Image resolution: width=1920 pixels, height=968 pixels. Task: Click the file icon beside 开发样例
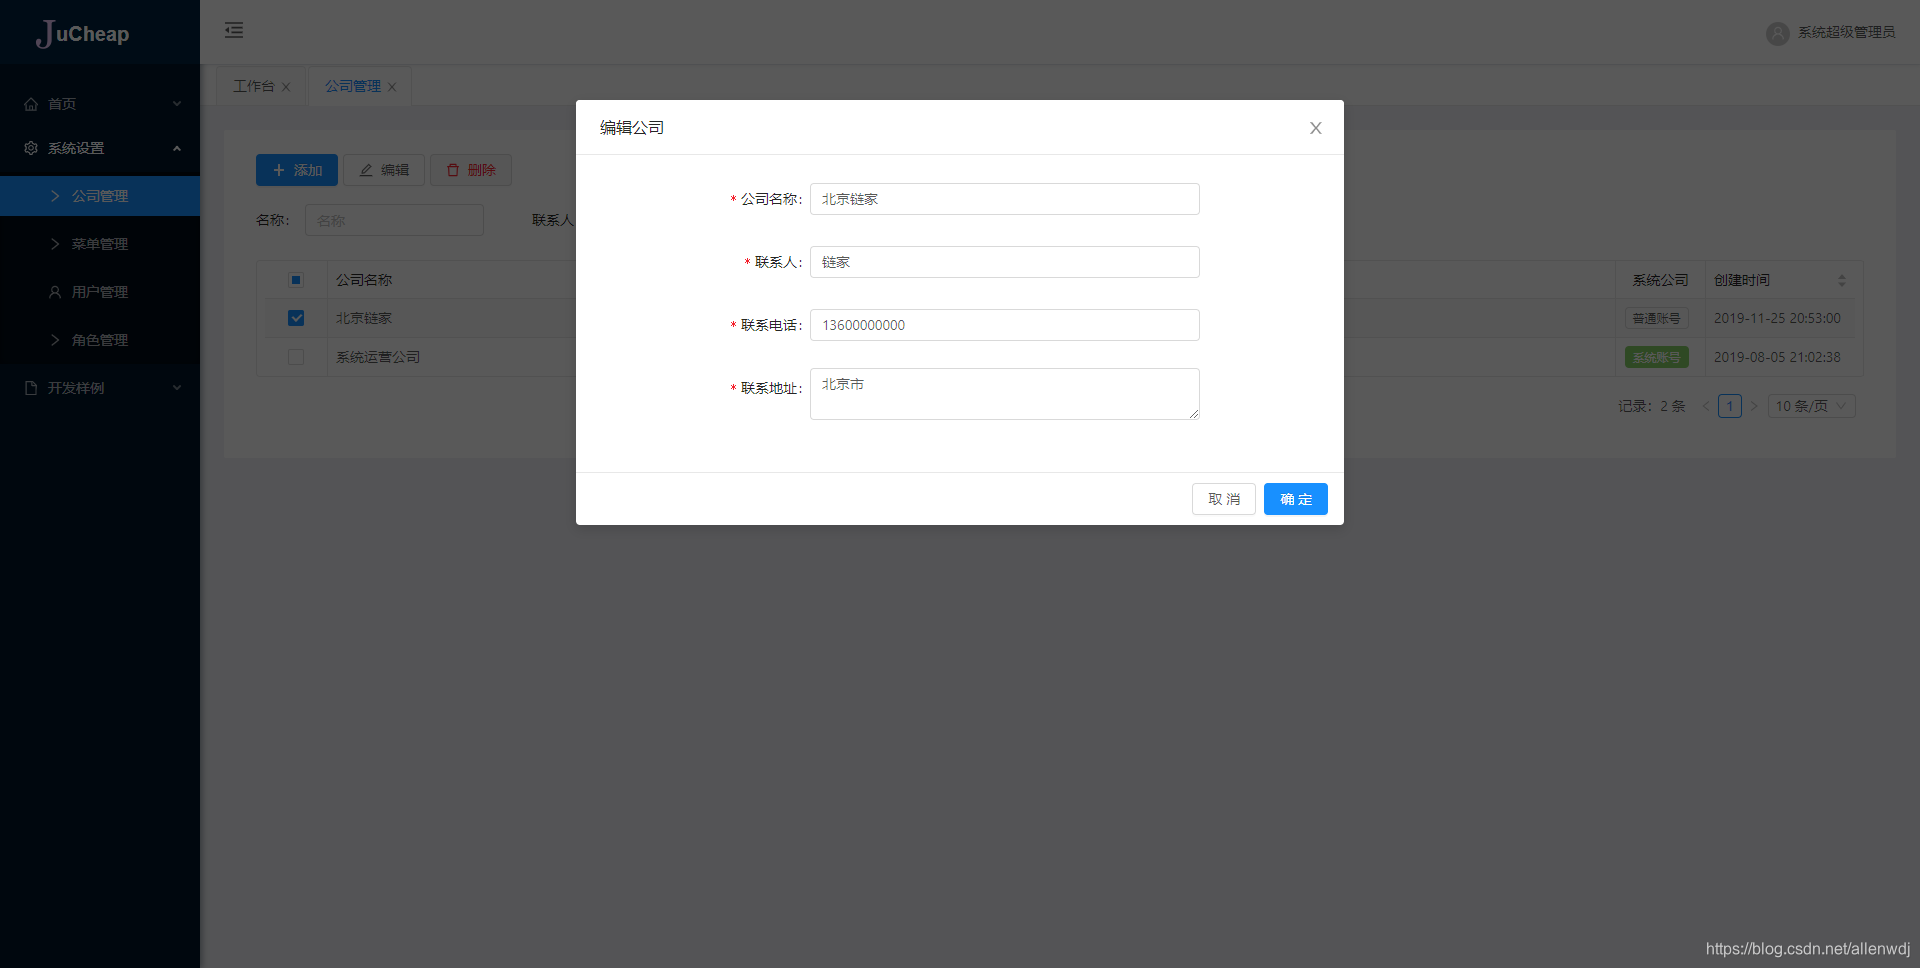tap(31, 388)
